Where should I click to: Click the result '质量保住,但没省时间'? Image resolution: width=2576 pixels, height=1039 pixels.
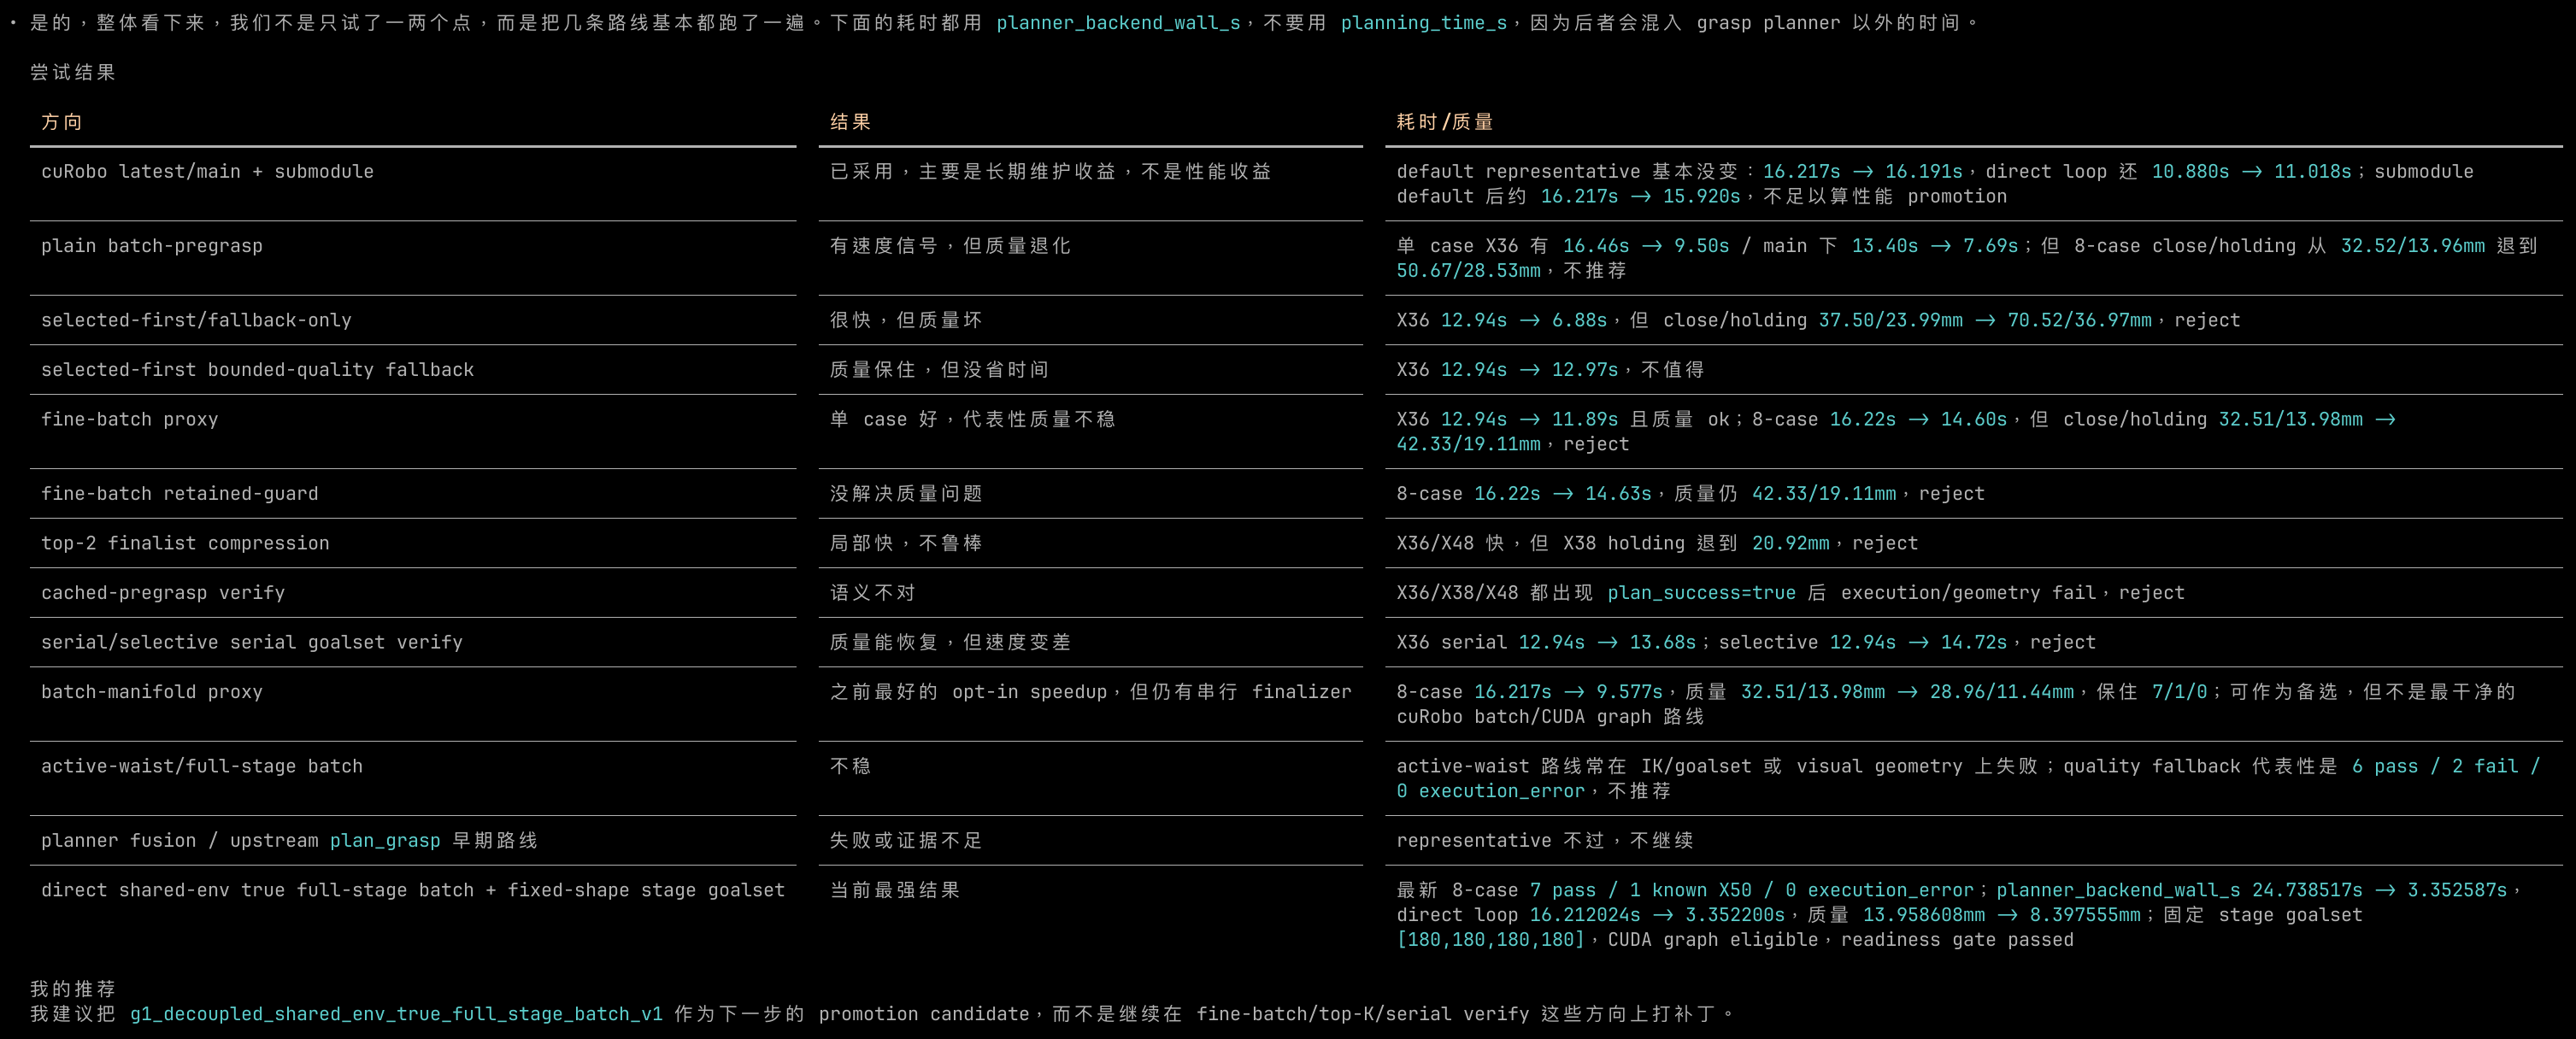click(x=939, y=370)
